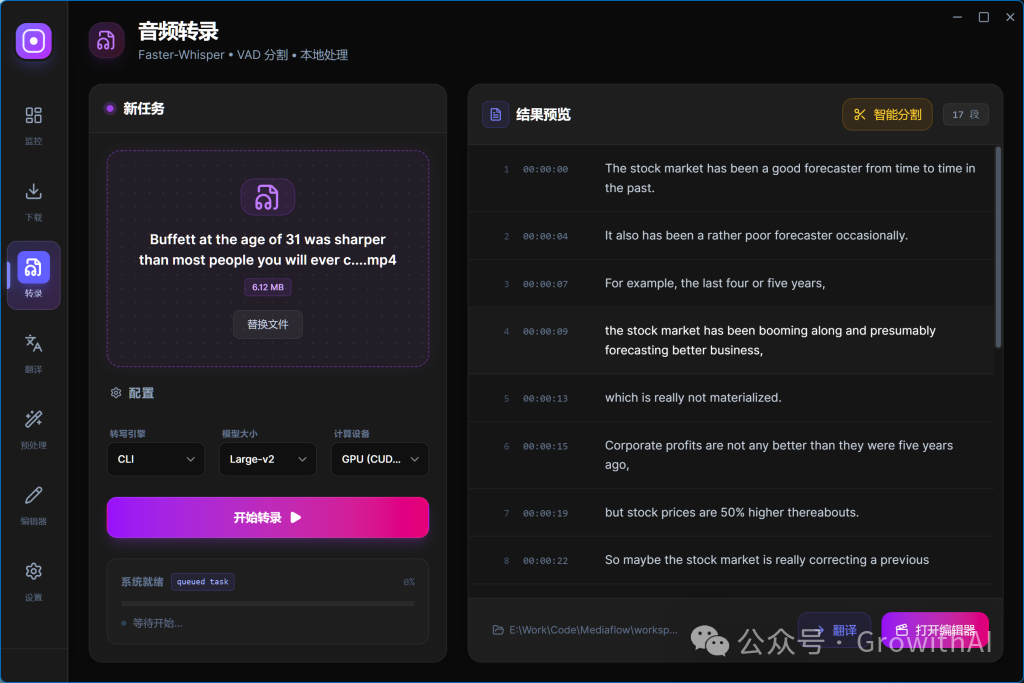
Task: Click the 0% progress bar
Action: pos(267,602)
